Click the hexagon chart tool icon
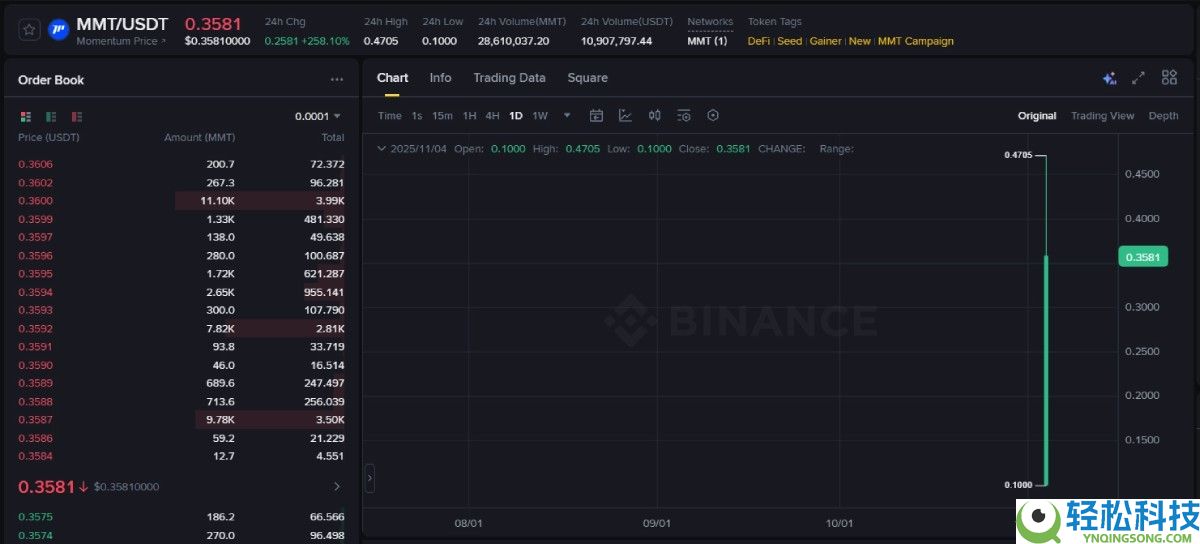Viewport: 1200px width, 544px height. (x=713, y=116)
